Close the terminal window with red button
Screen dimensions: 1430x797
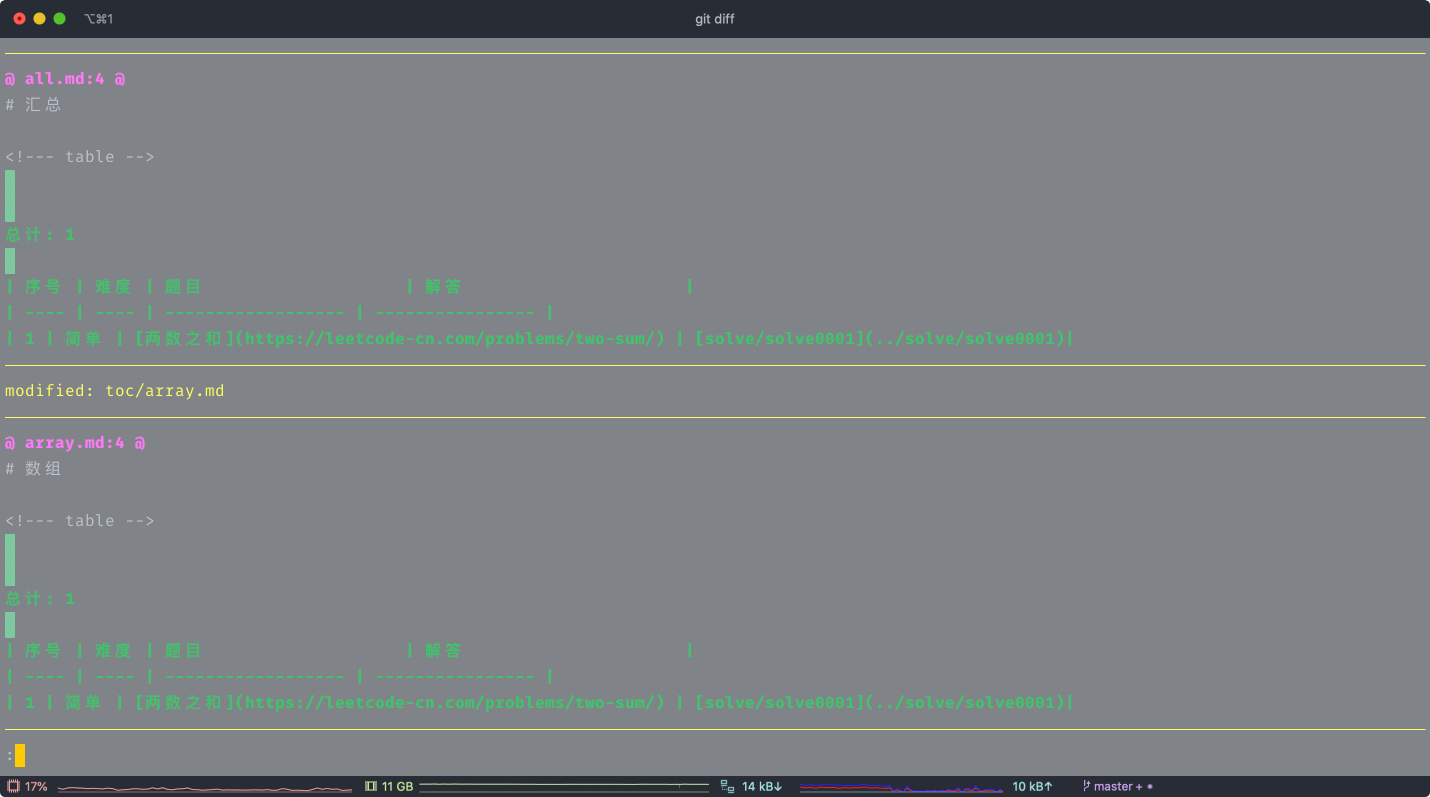coord(19,19)
